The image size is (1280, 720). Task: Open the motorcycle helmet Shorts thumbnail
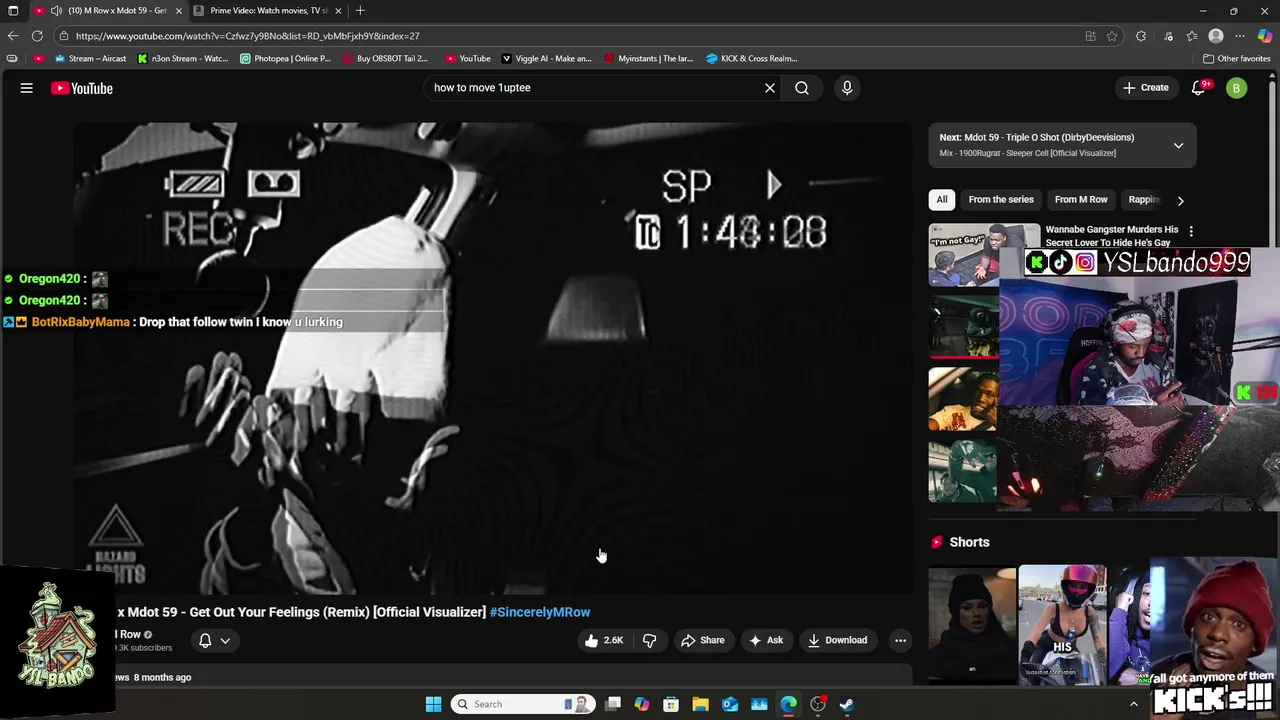1062,624
